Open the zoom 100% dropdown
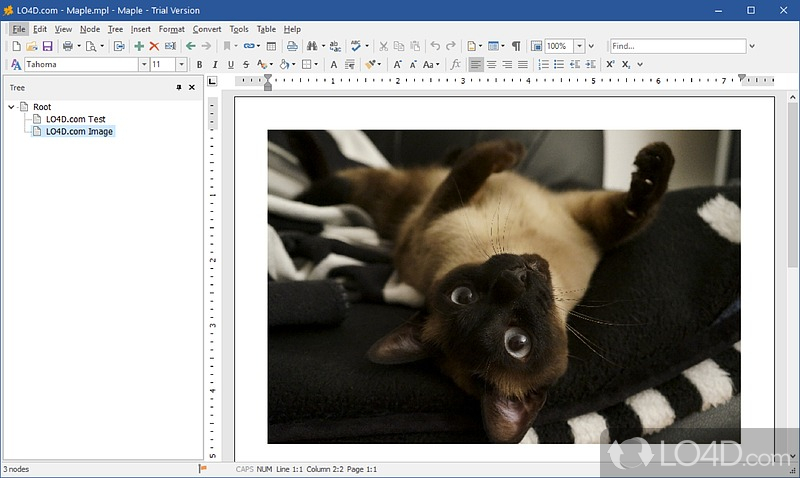Viewport: 800px width, 478px height. (577, 46)
